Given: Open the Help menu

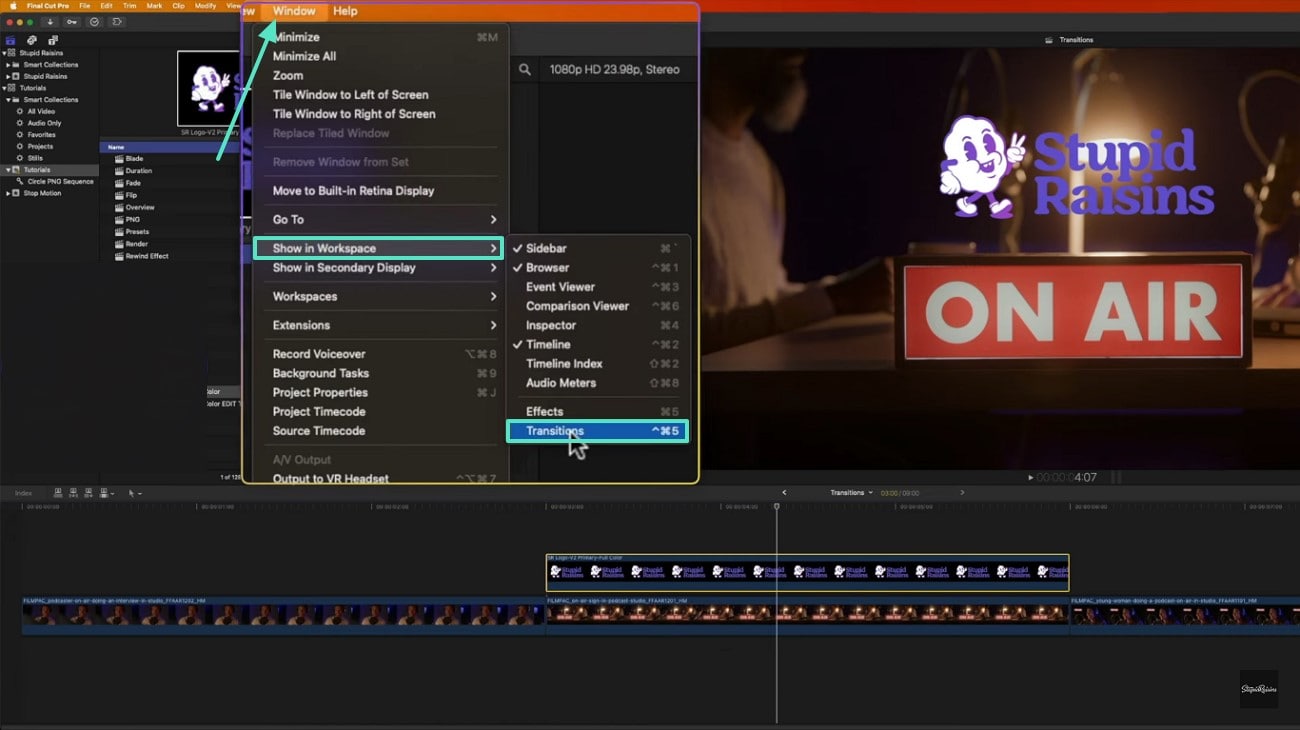Looking at the screenshot, I should coord(345,11).
